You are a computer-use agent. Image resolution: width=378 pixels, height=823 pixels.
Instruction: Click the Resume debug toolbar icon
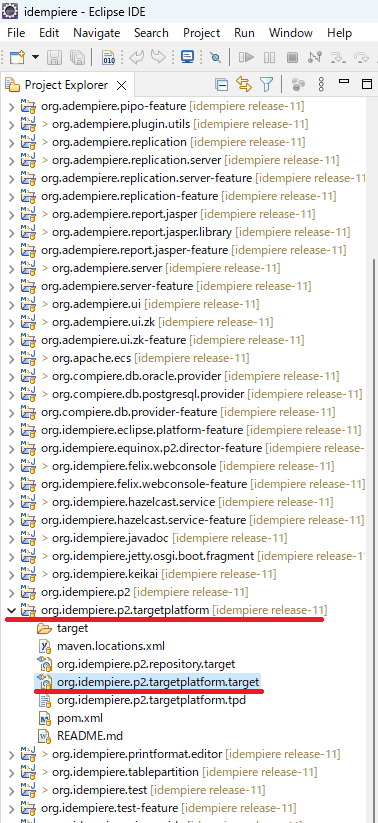point(246,57)
